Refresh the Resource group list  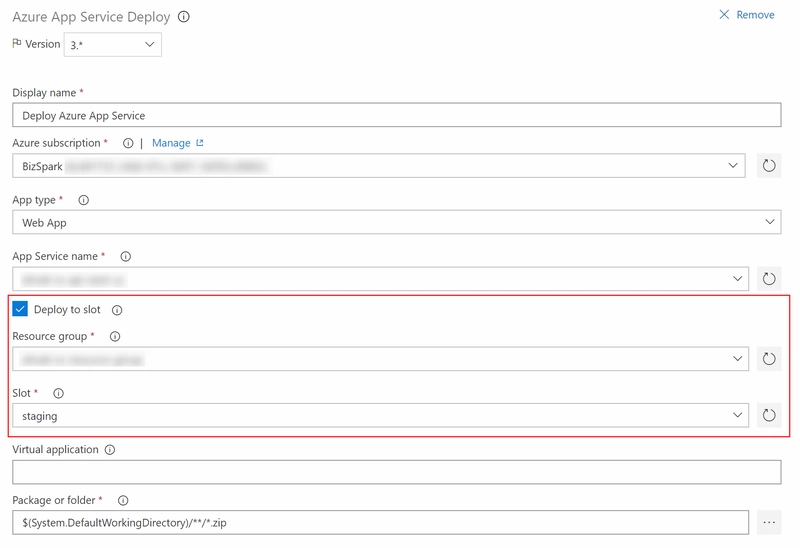(x=769, y=359)
